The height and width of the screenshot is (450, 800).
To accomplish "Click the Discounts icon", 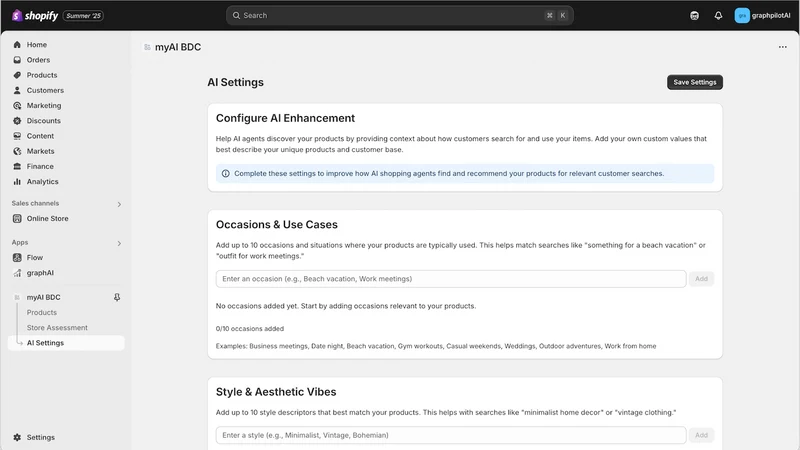I will [x=17, y=121].
